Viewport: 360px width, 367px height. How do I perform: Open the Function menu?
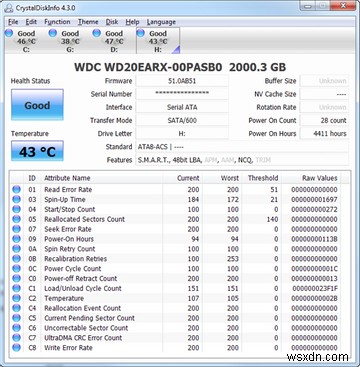point(57,22)
